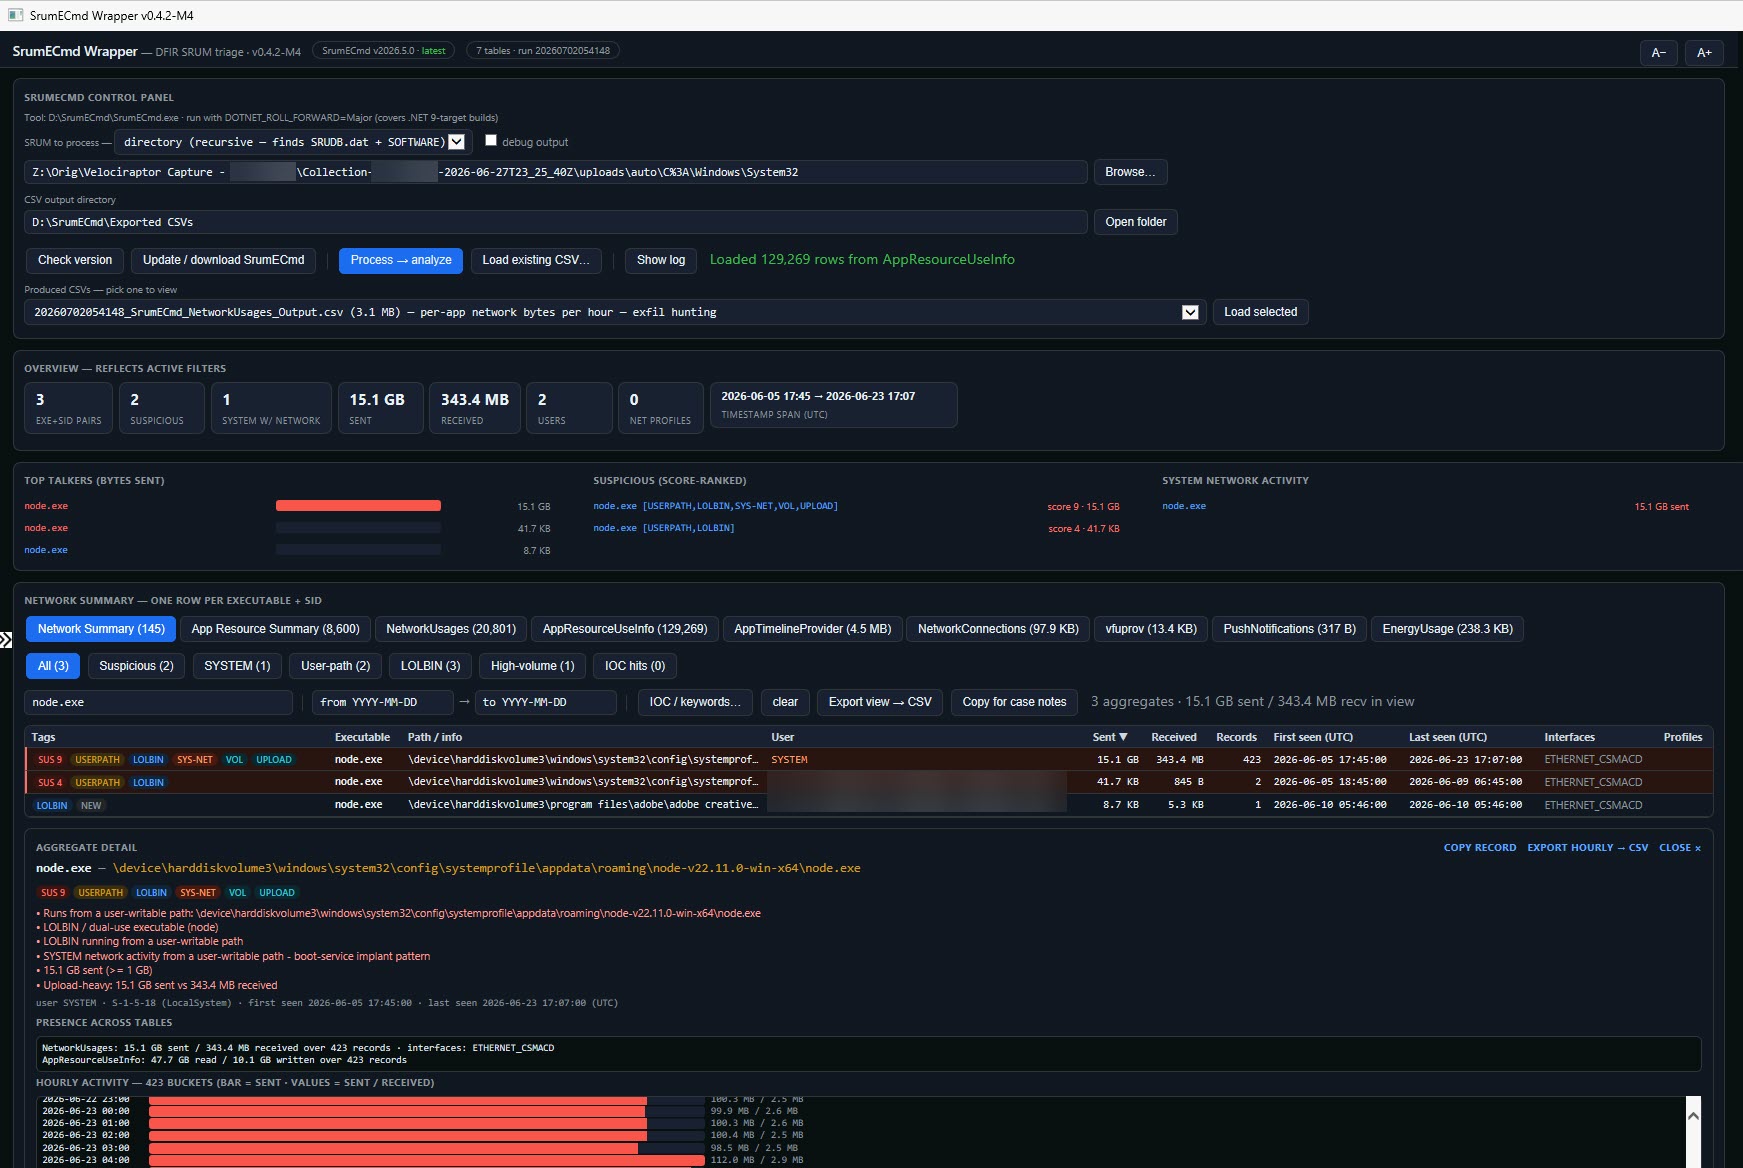Sort by the Sent column header

(1109, 737)
